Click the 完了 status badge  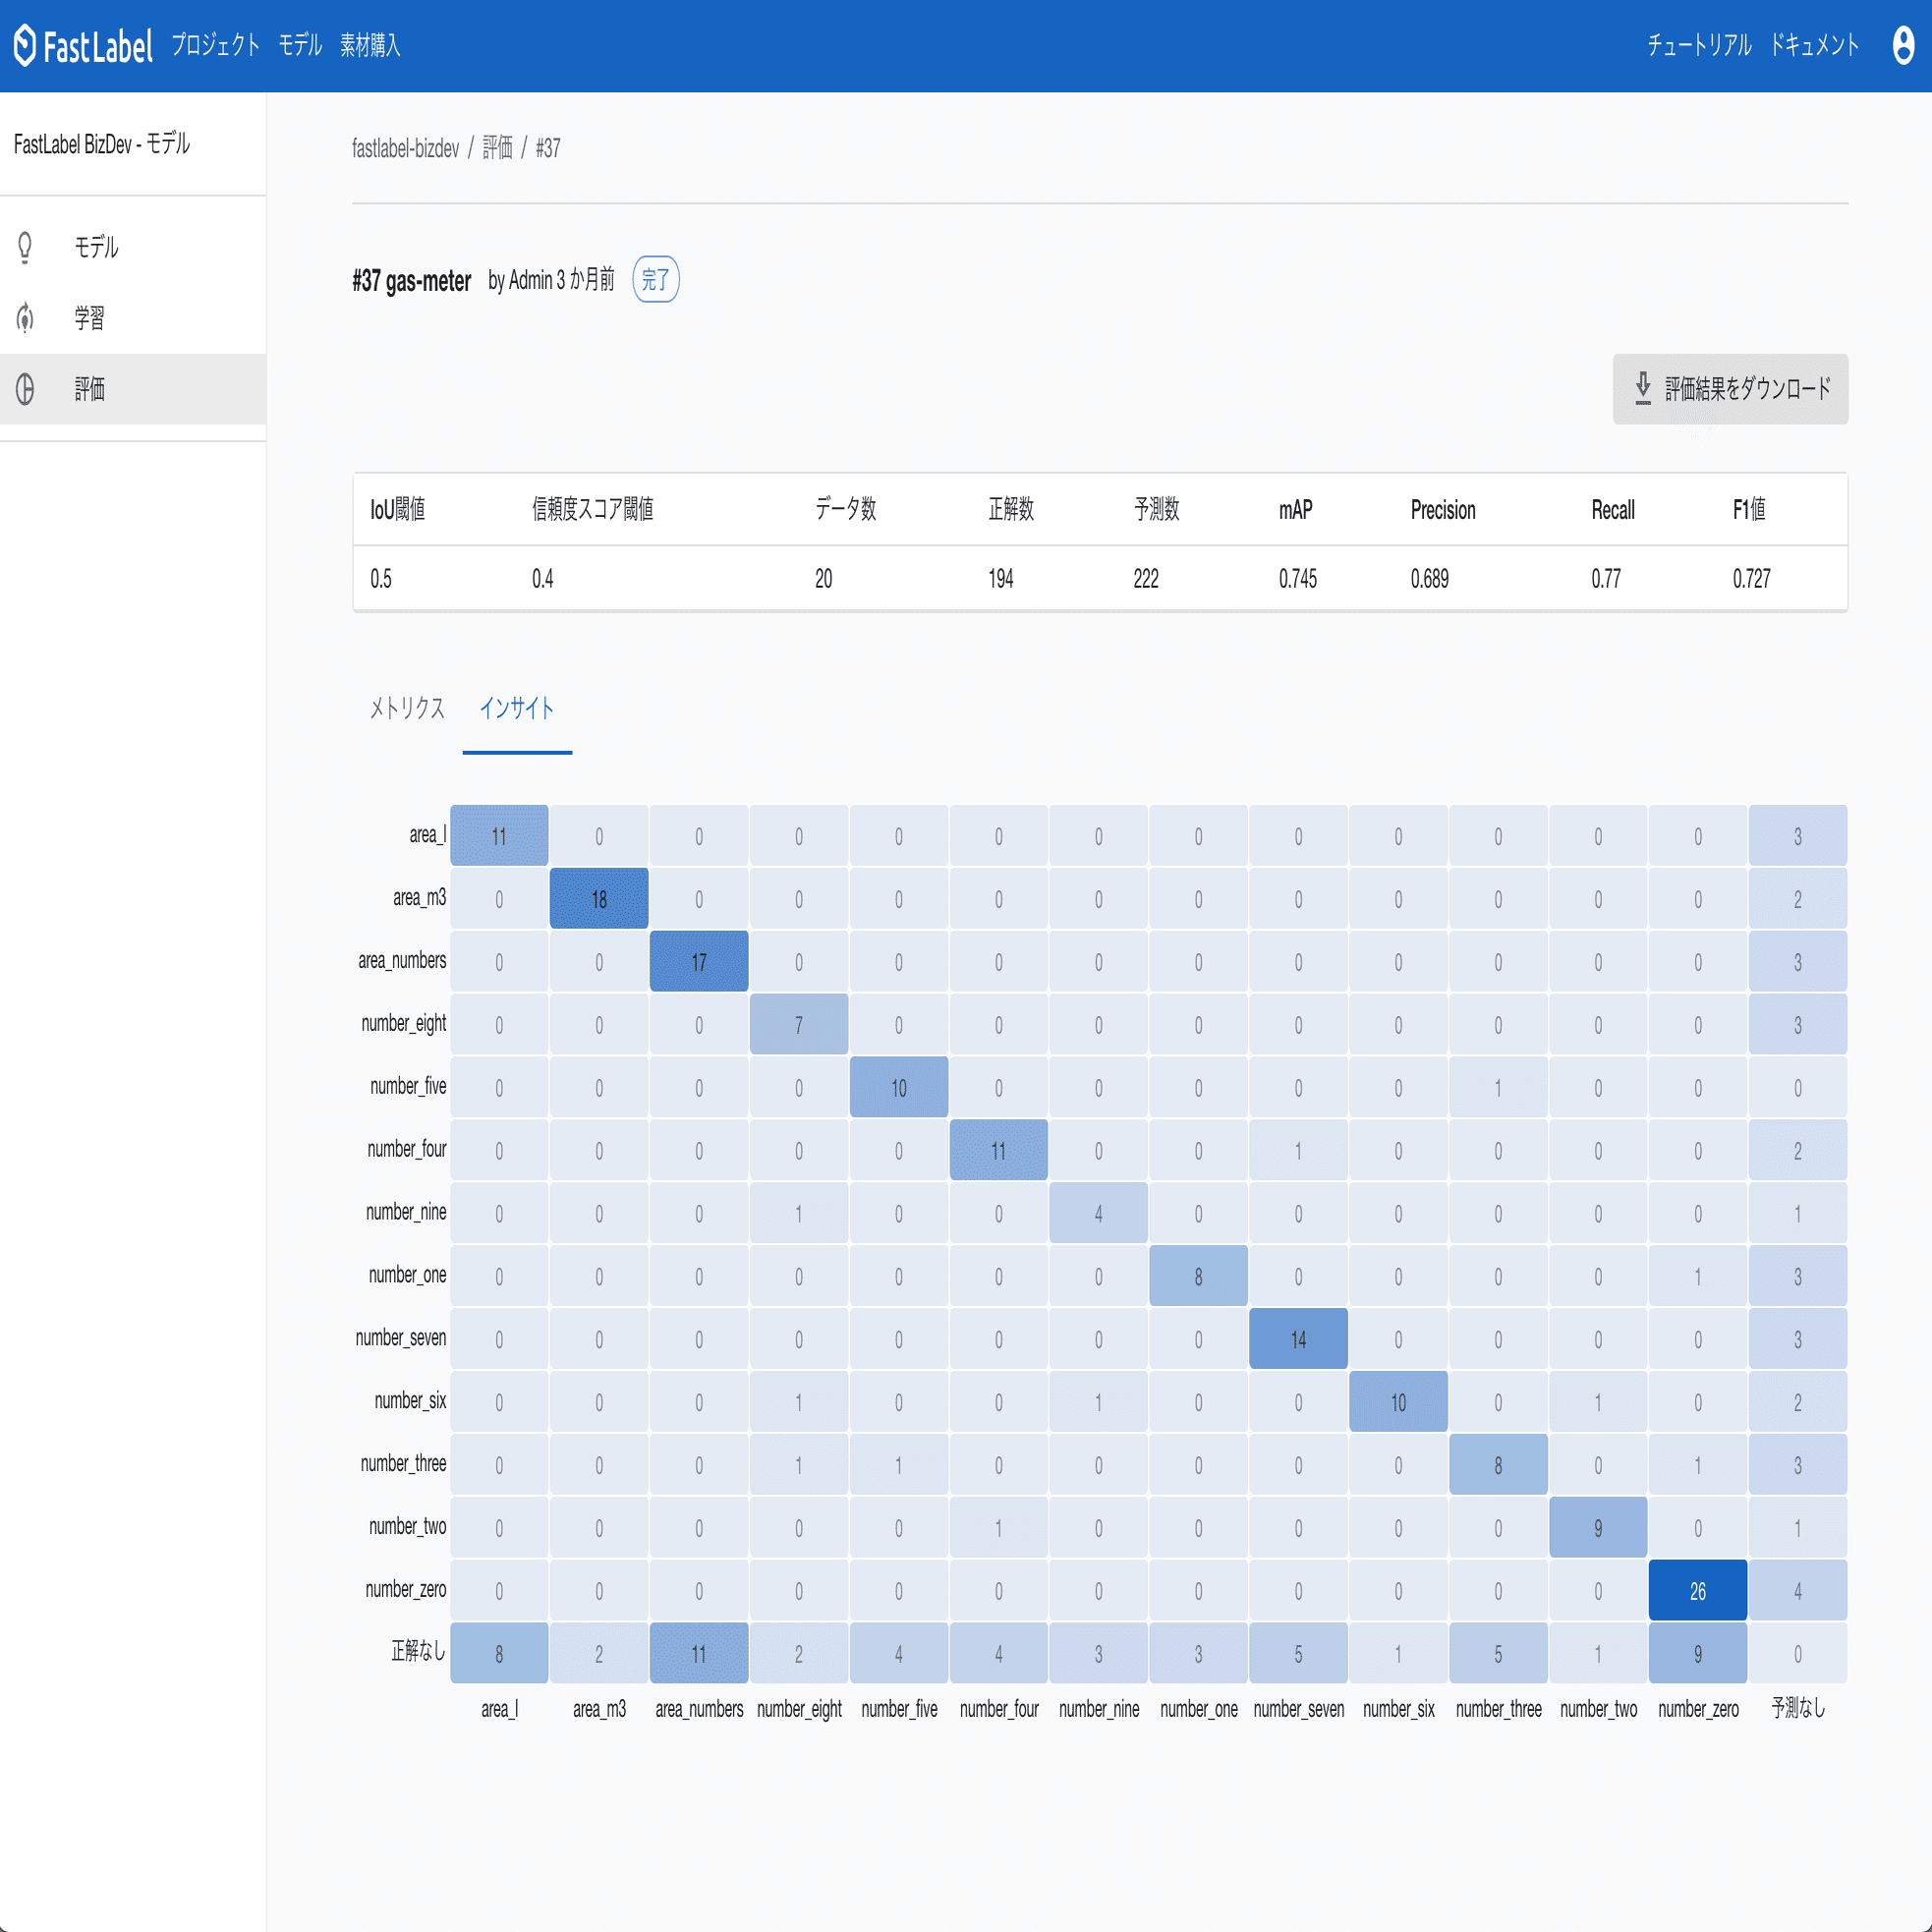(656, 279)
